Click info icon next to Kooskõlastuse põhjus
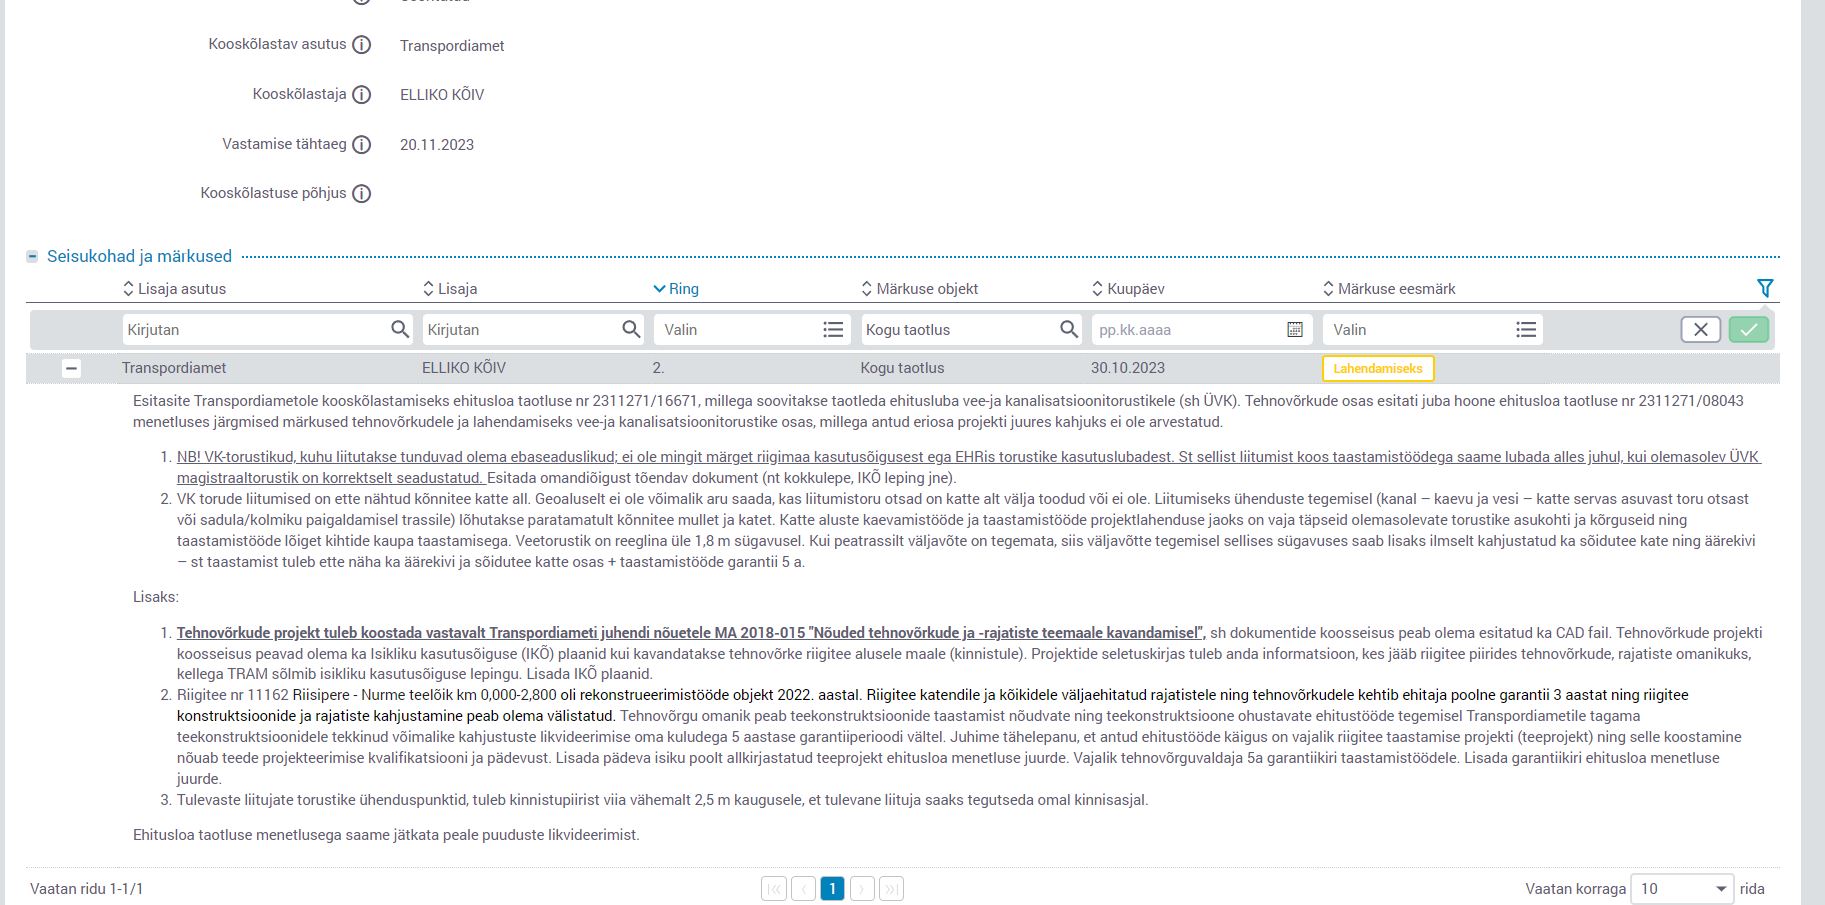 pos(362,194)
